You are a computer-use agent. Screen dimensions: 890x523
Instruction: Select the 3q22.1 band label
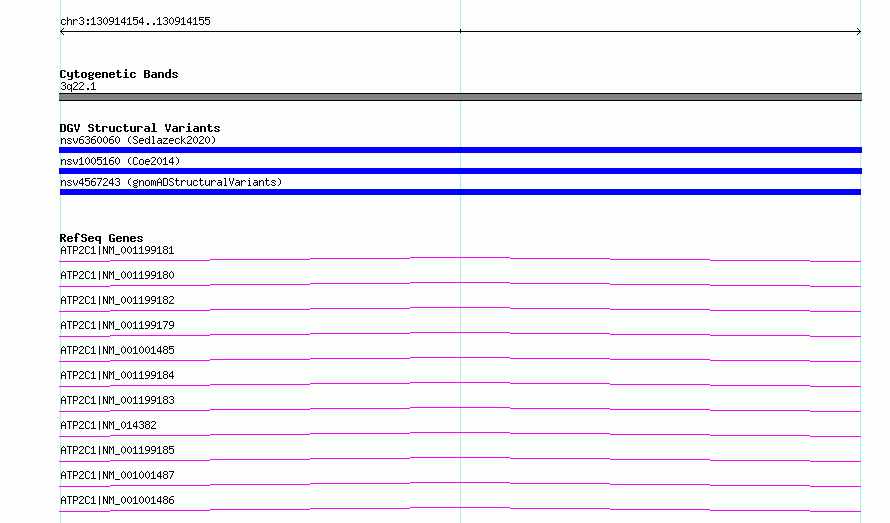[x=78, y=86]
